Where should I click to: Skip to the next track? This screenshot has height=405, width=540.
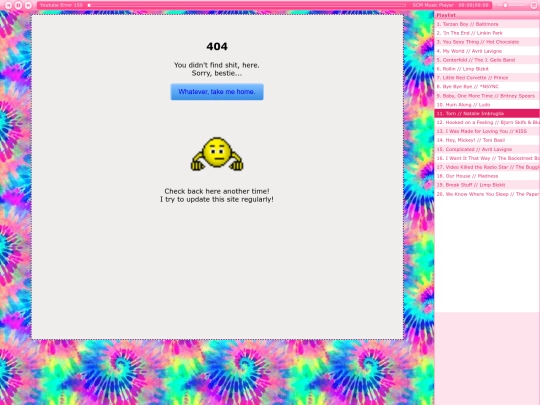click(28, 5)
